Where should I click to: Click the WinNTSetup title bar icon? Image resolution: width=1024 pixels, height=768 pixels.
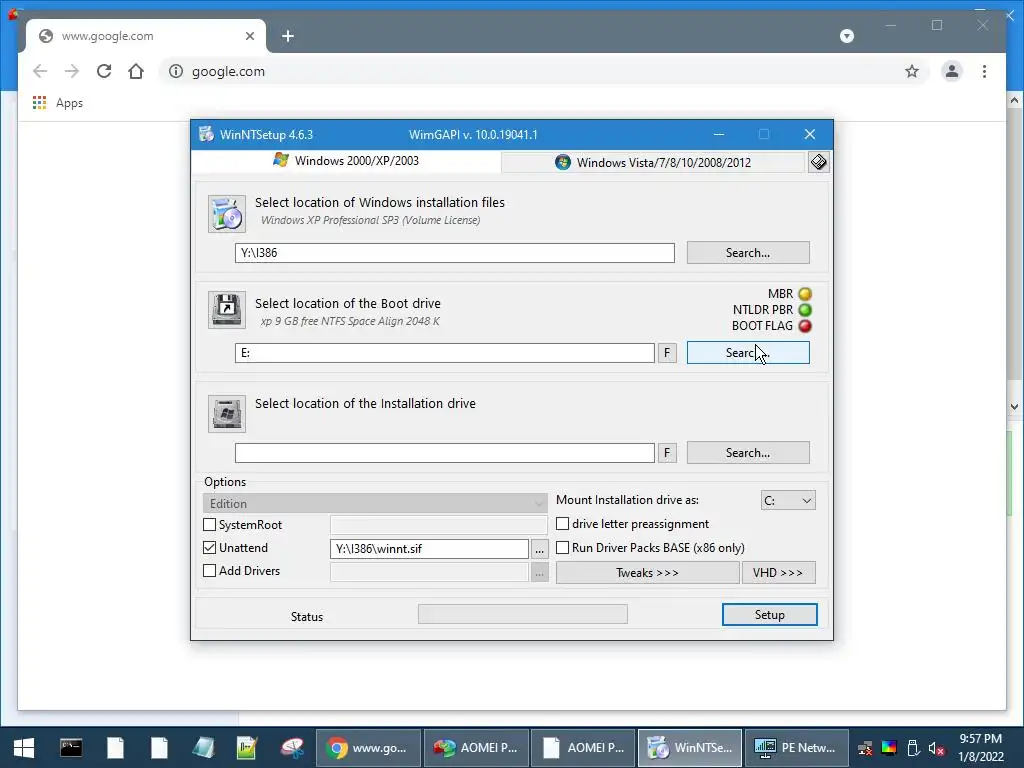[x=206, y=134]
